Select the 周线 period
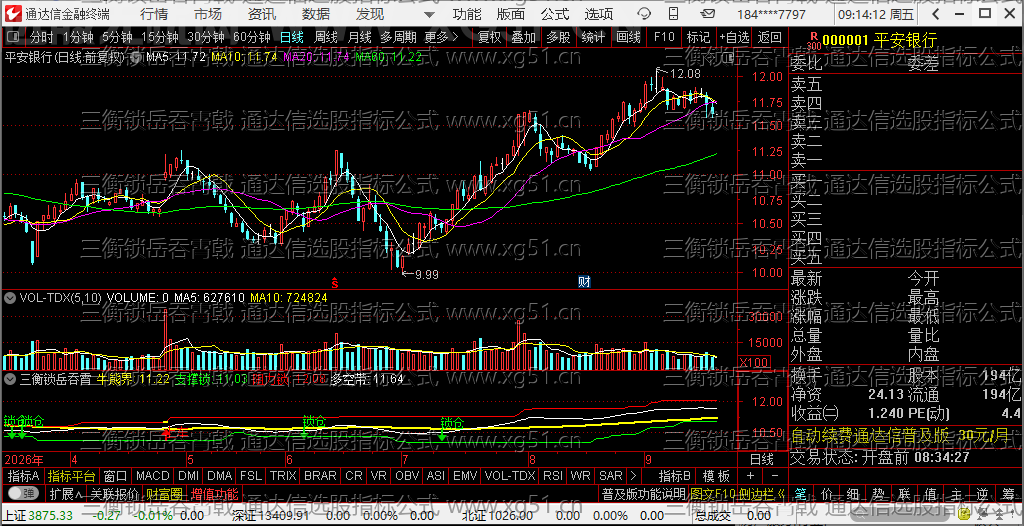The height and width of the screenshot is (526, 1024). tap(326, 37)
